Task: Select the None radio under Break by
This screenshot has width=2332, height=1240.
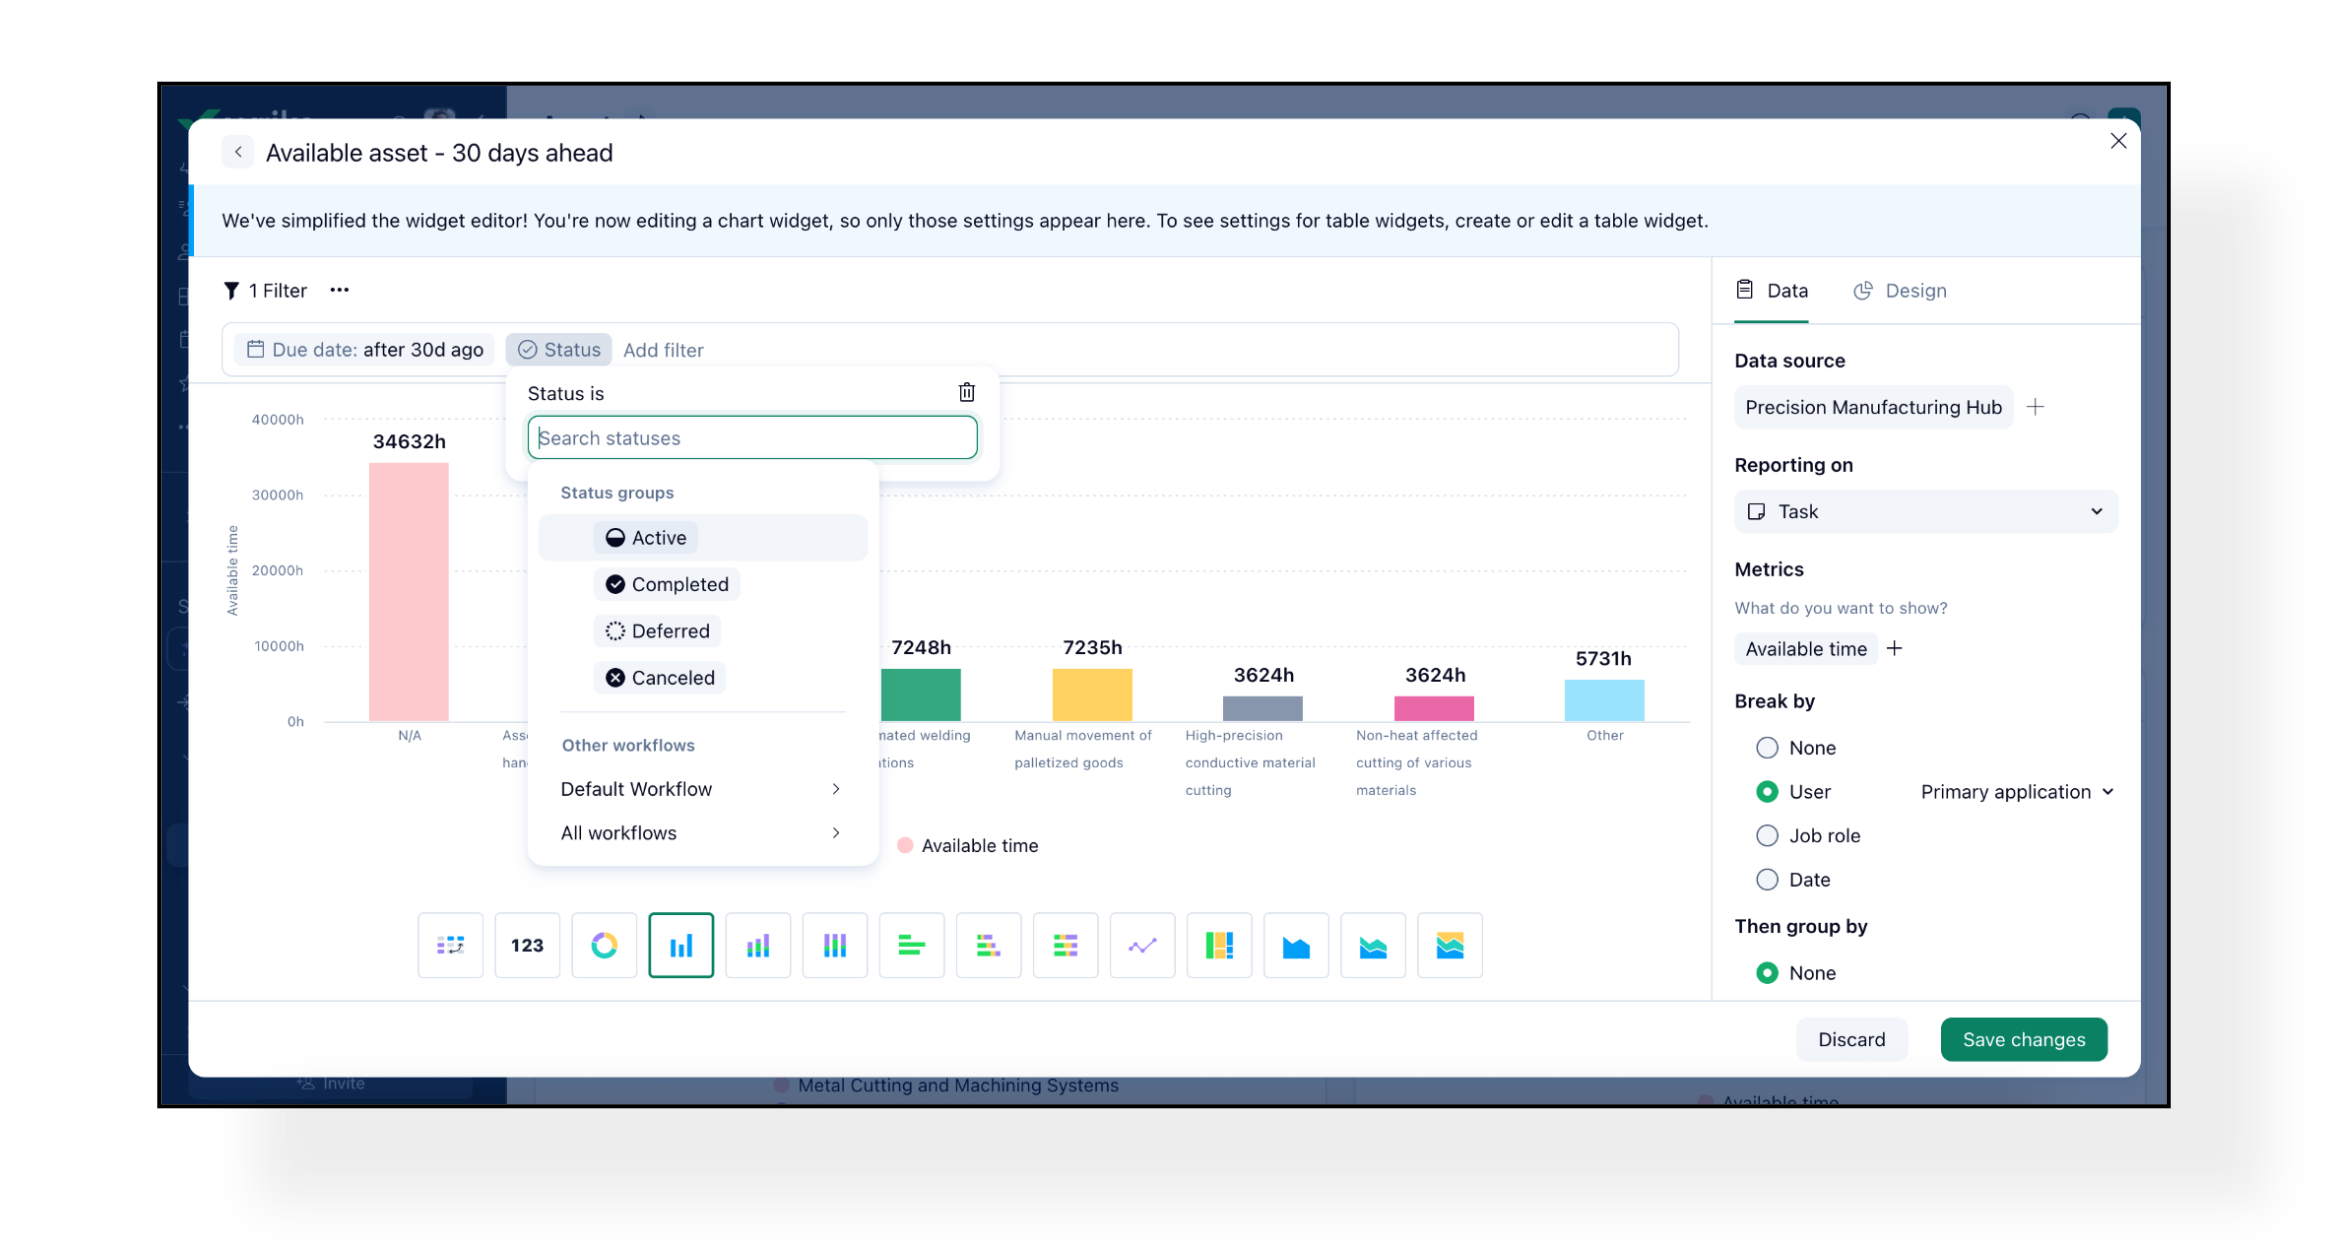Action: click(1767, 747)
